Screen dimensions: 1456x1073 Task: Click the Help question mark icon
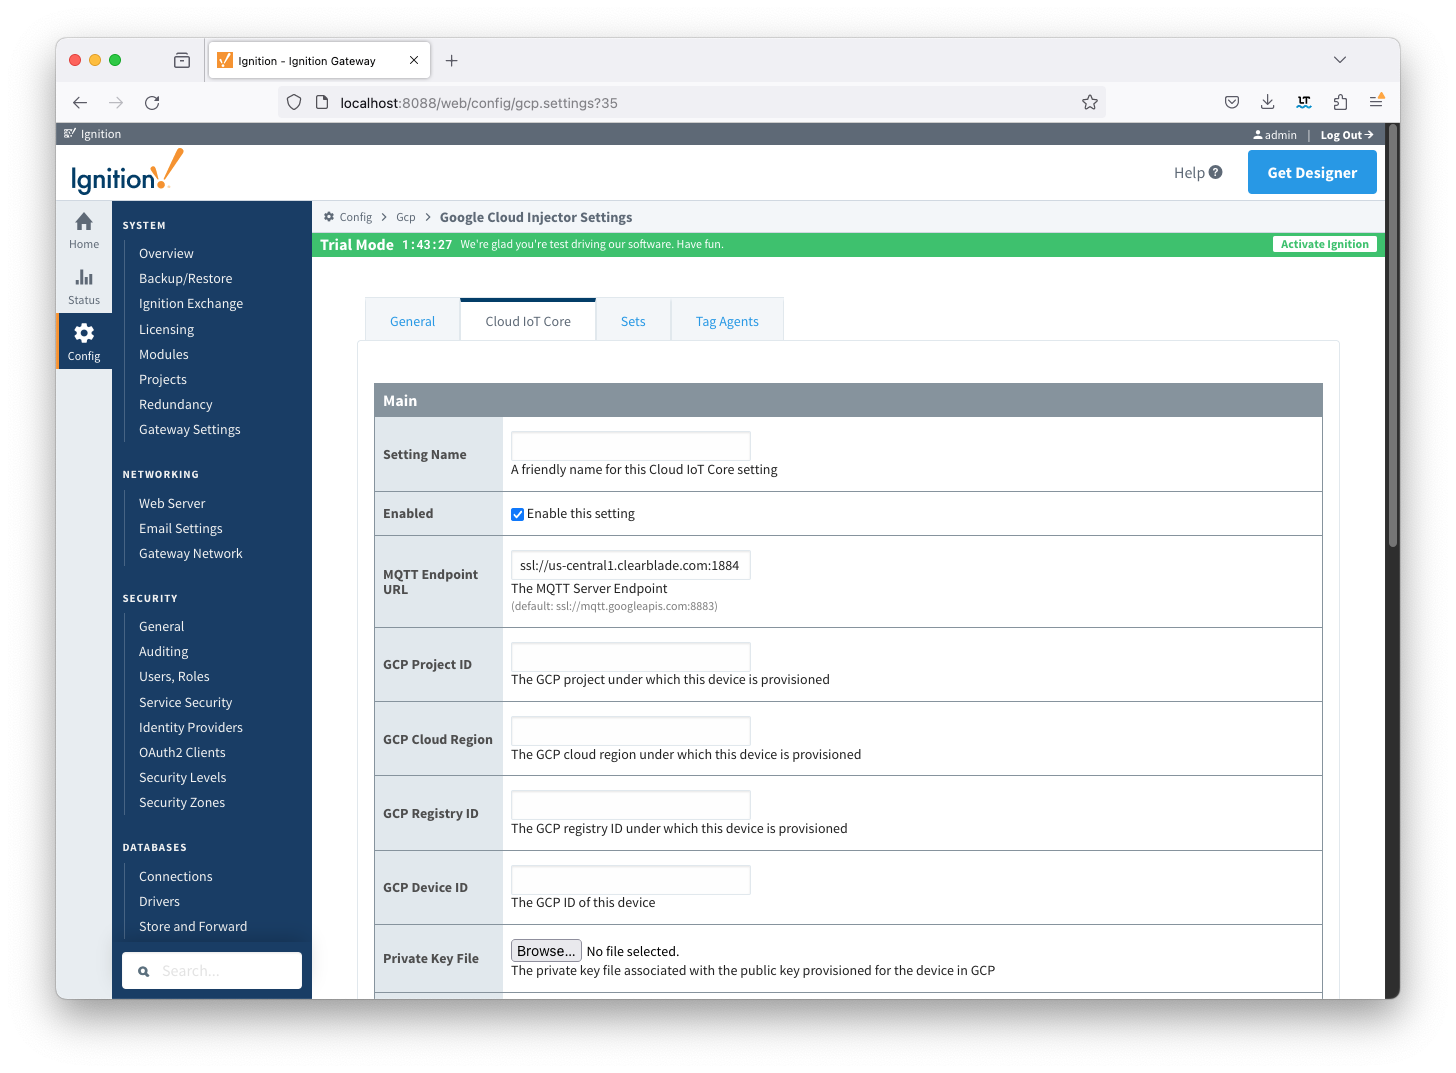click(x=1215, y=172)
